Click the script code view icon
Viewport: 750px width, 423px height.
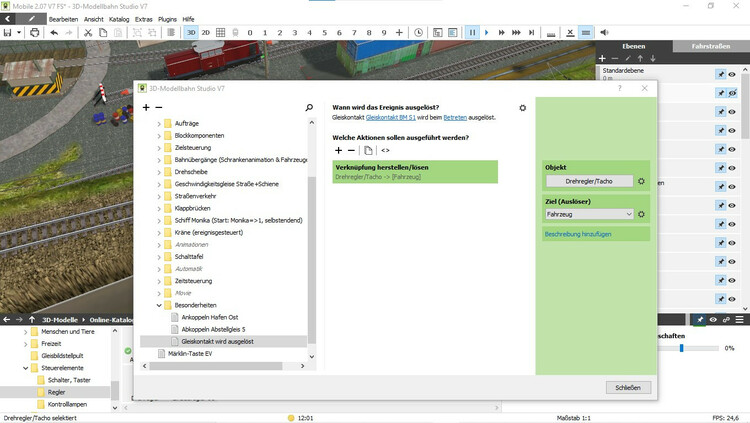point(385,149)
